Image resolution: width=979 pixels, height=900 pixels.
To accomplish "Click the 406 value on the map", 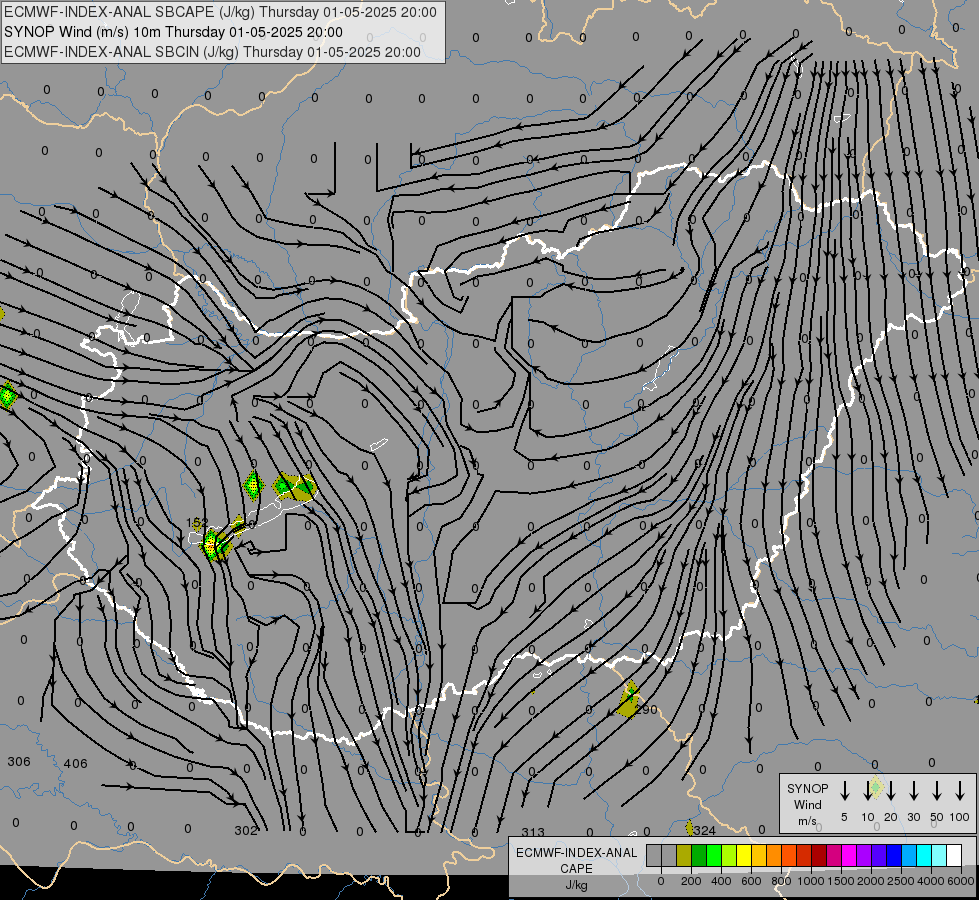I will [x=76, y=763].
